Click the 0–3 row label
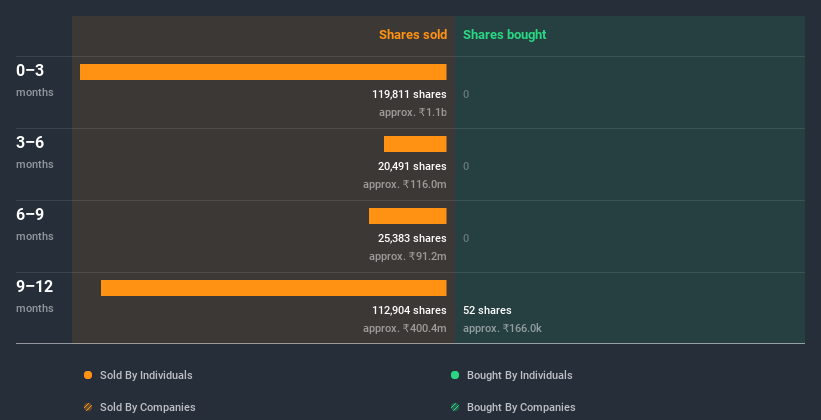 (x=30, y=70)
